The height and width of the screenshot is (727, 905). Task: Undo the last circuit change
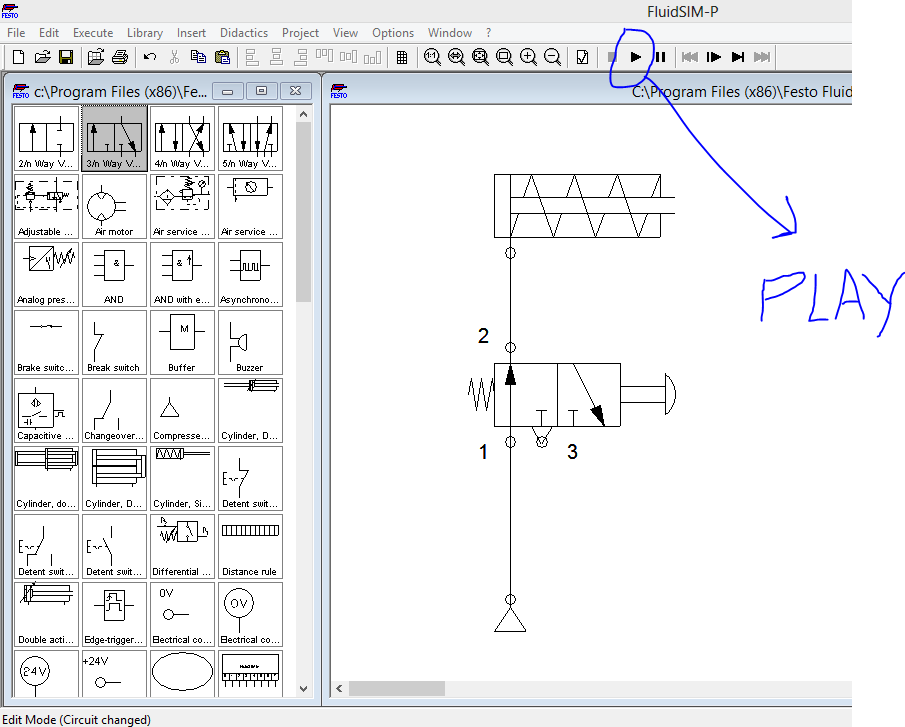click(x=147, y=57)
